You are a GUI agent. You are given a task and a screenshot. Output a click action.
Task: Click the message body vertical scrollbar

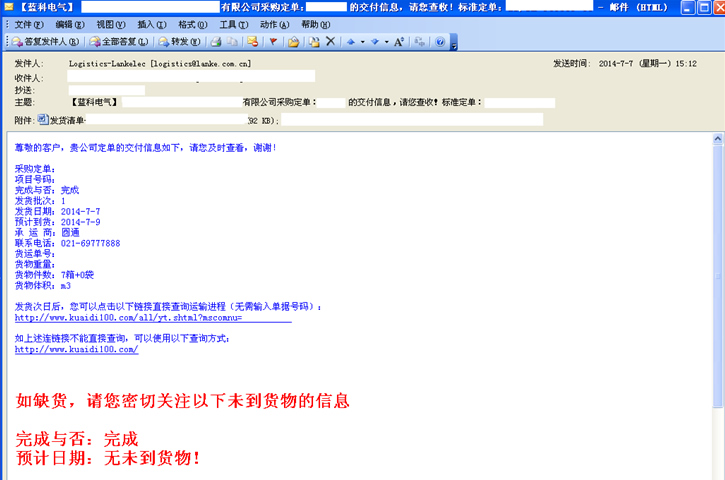[718, 300]
